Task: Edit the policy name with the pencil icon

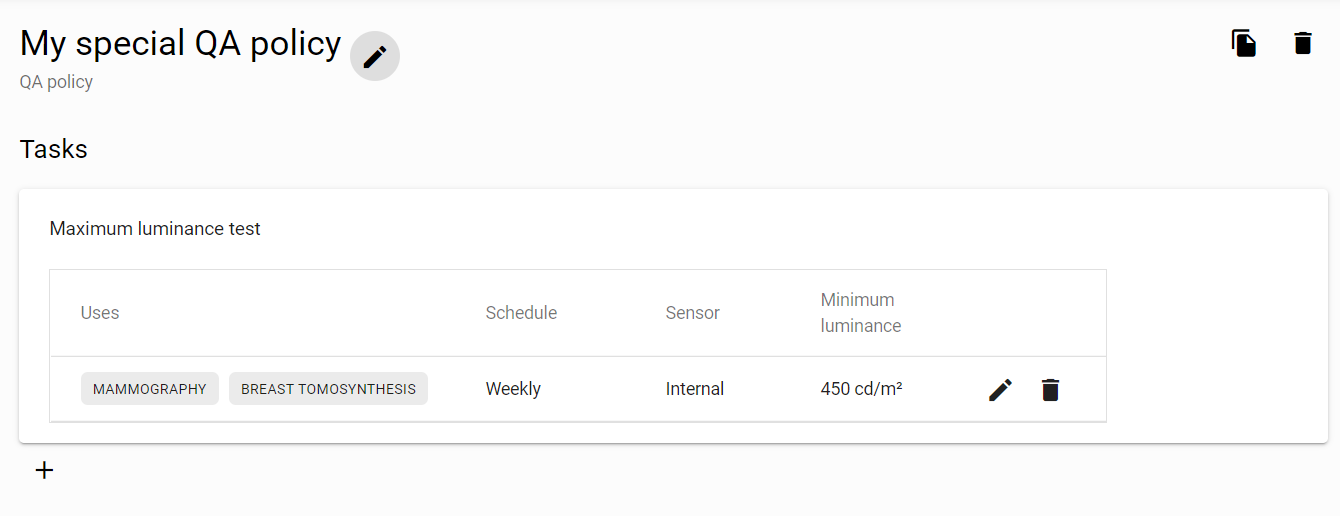Action: coord(375,56)
